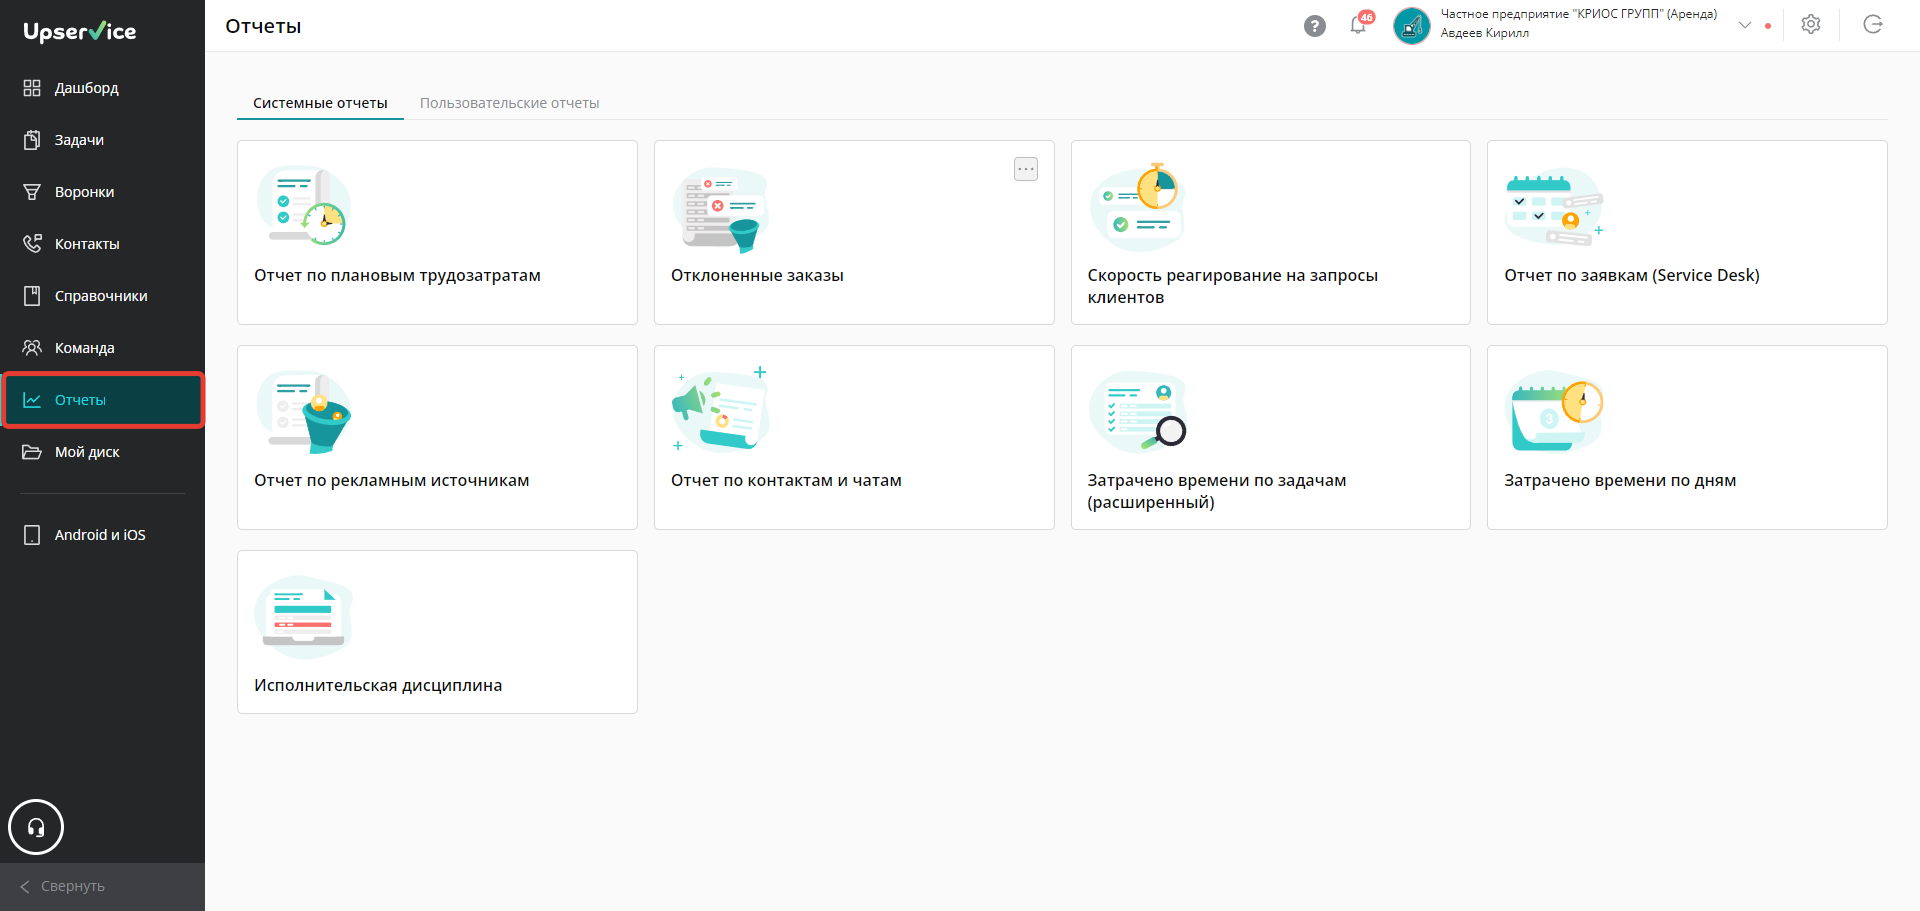The height and width of the screenshot is (911, 1920).
Task: Open Android и iOS menu item
Action: pos(102,535)
